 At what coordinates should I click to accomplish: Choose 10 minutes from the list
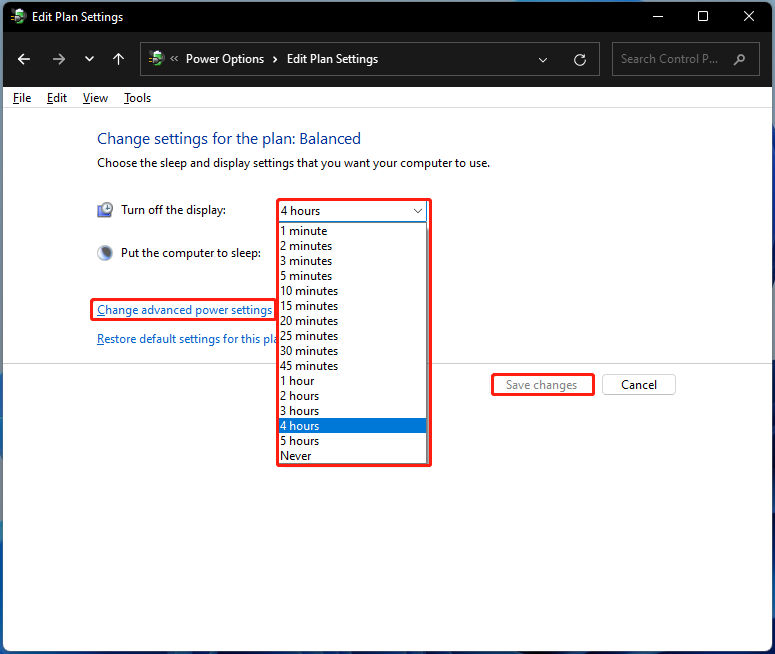pyautogui.click(x=353, y=291)
